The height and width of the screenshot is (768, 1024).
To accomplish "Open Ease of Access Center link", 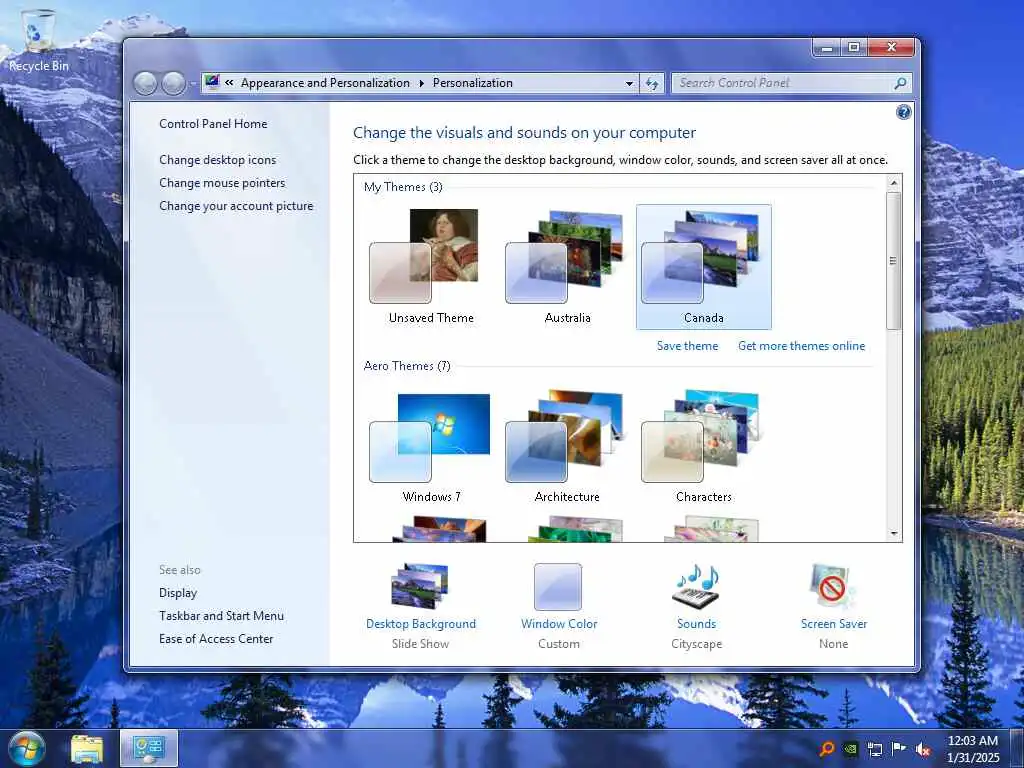I will [216, 639].
